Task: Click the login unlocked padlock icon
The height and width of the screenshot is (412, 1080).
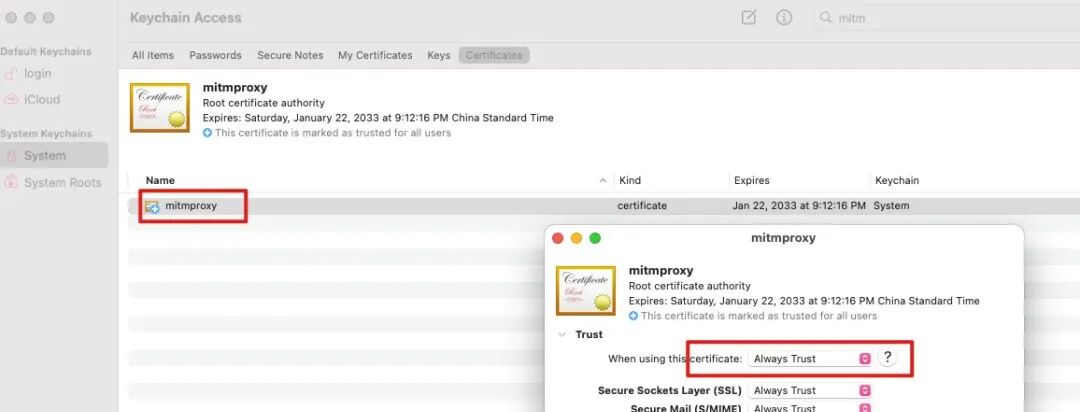Action: 11,73
